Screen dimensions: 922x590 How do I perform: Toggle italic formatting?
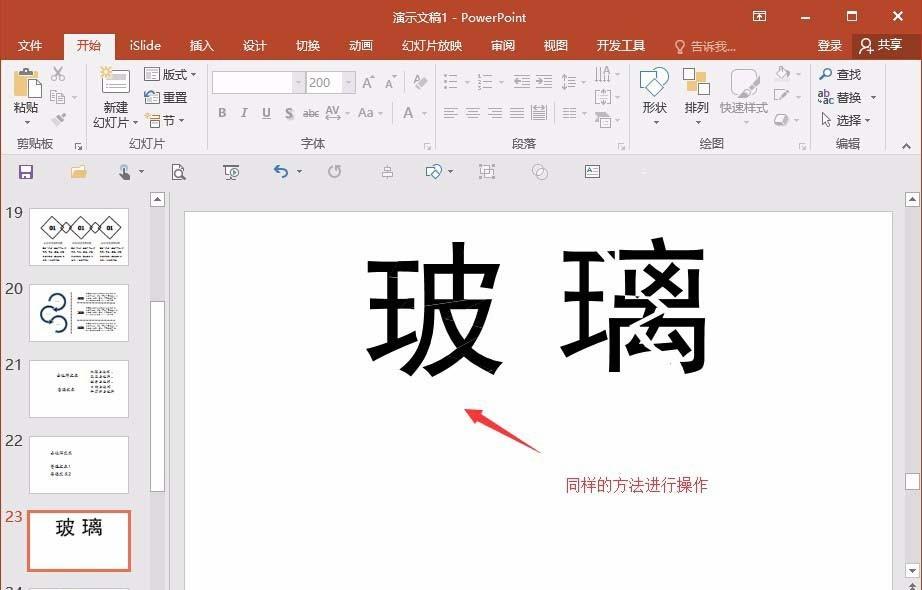tap(244, 114)
